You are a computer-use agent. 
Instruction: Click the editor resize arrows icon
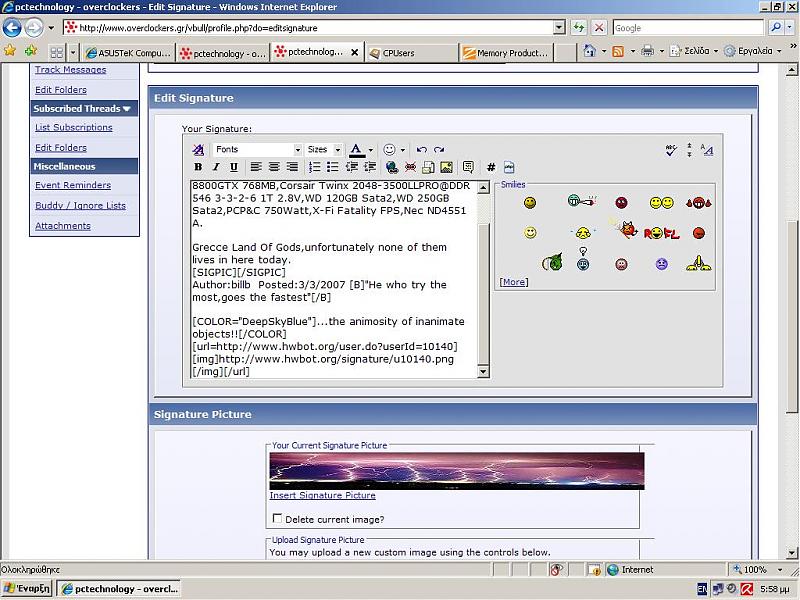(689, 149)
